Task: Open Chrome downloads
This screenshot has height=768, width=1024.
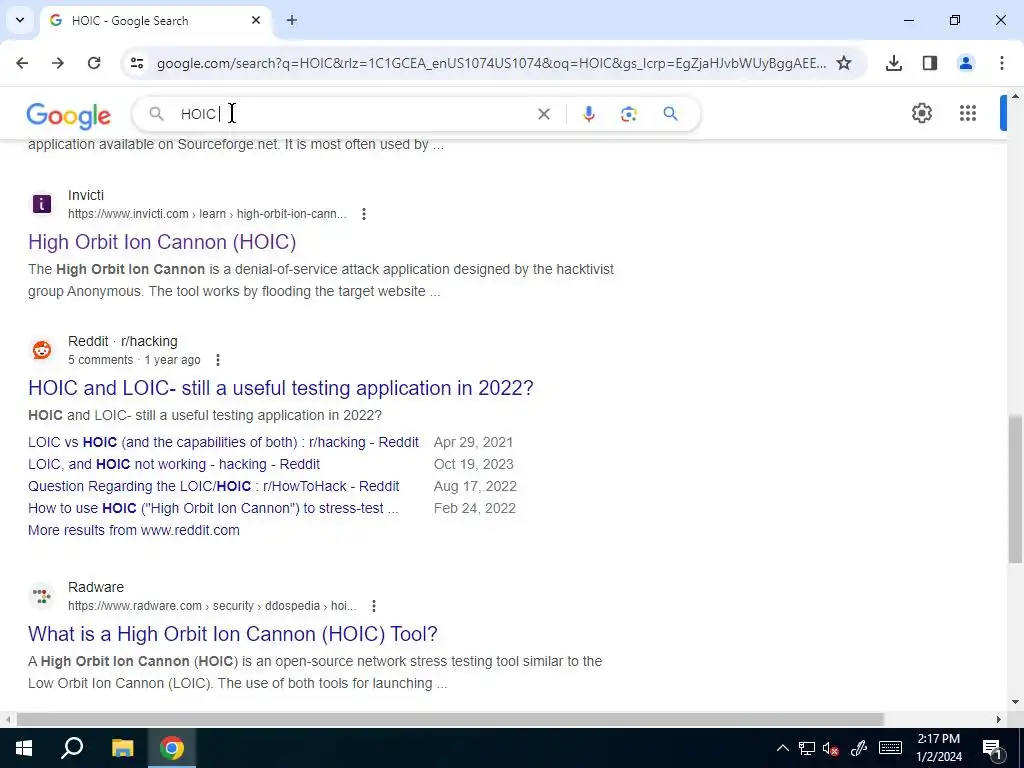Action: coord(894,63)
